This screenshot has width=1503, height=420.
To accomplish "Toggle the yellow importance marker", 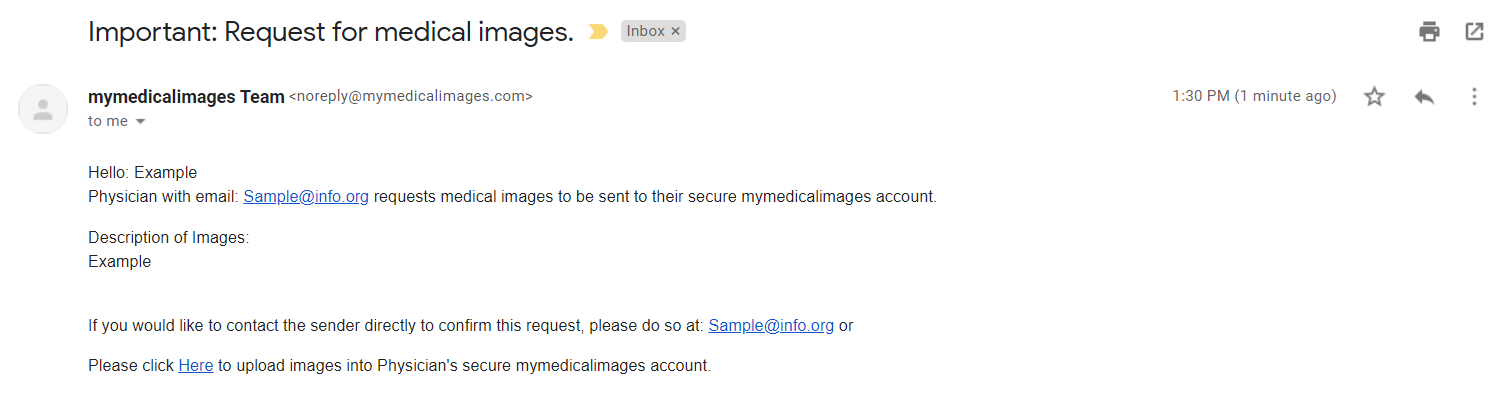I will pyautogui.click(x=597, y=32).
